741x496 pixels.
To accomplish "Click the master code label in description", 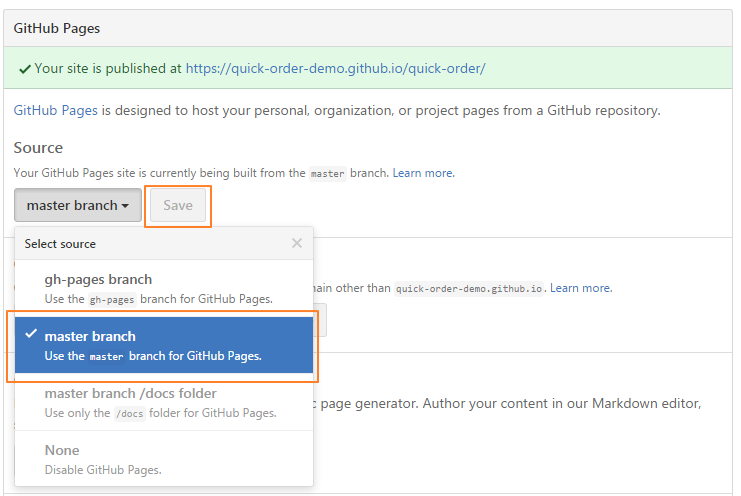I will (x=327, y=174).
